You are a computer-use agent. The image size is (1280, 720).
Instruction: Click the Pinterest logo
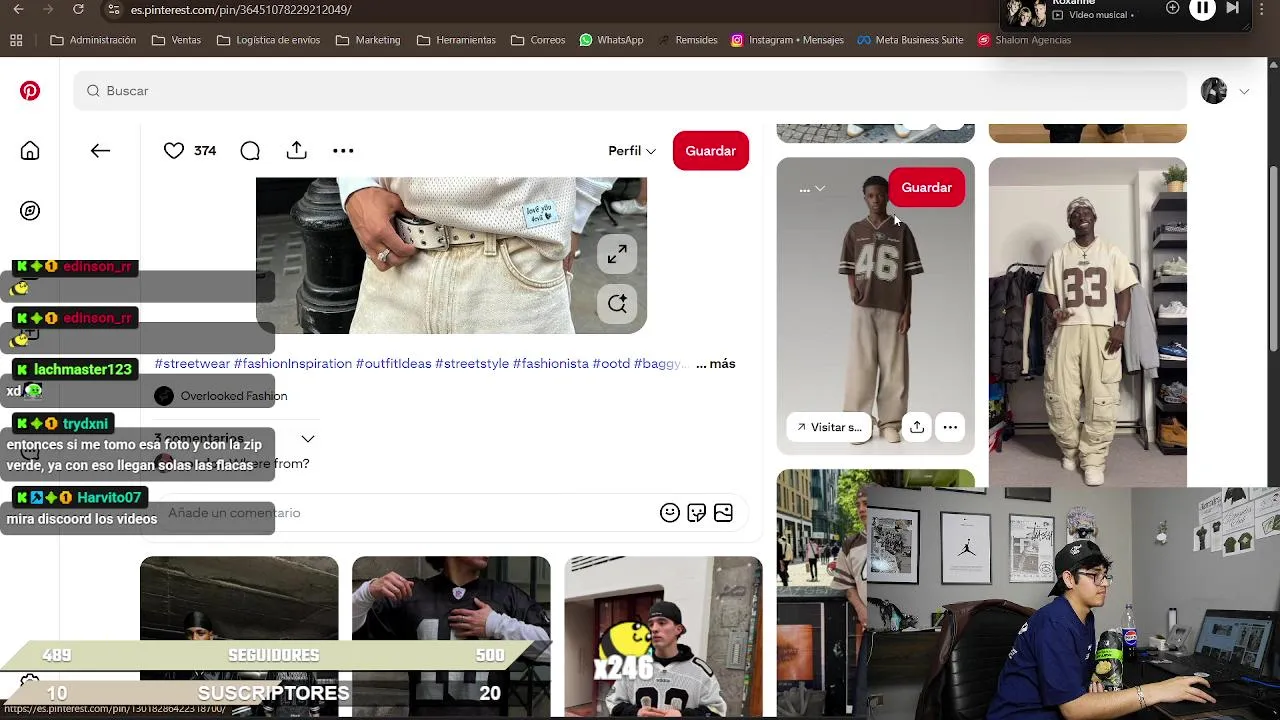[30, 91]
